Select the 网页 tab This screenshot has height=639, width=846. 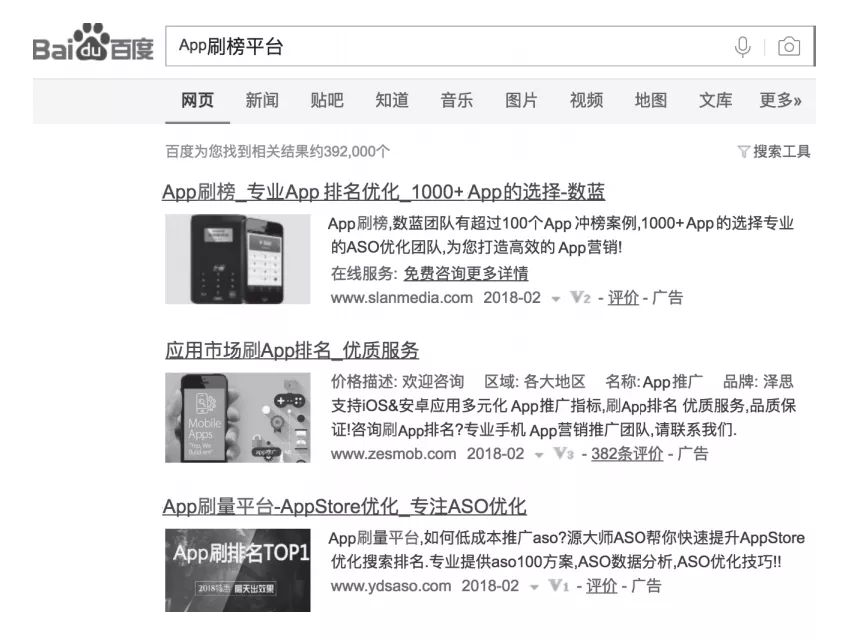[197, 100]
